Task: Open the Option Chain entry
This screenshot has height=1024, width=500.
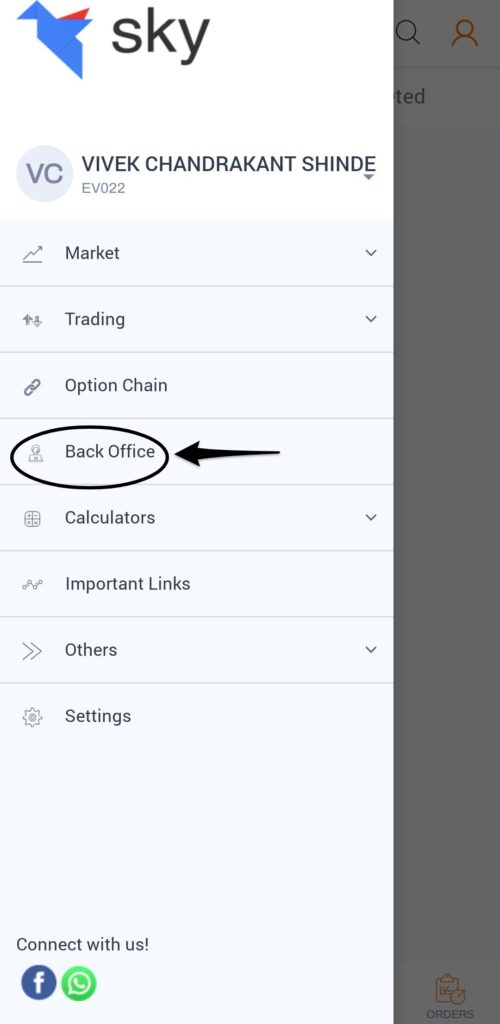Action: point(196,385)
